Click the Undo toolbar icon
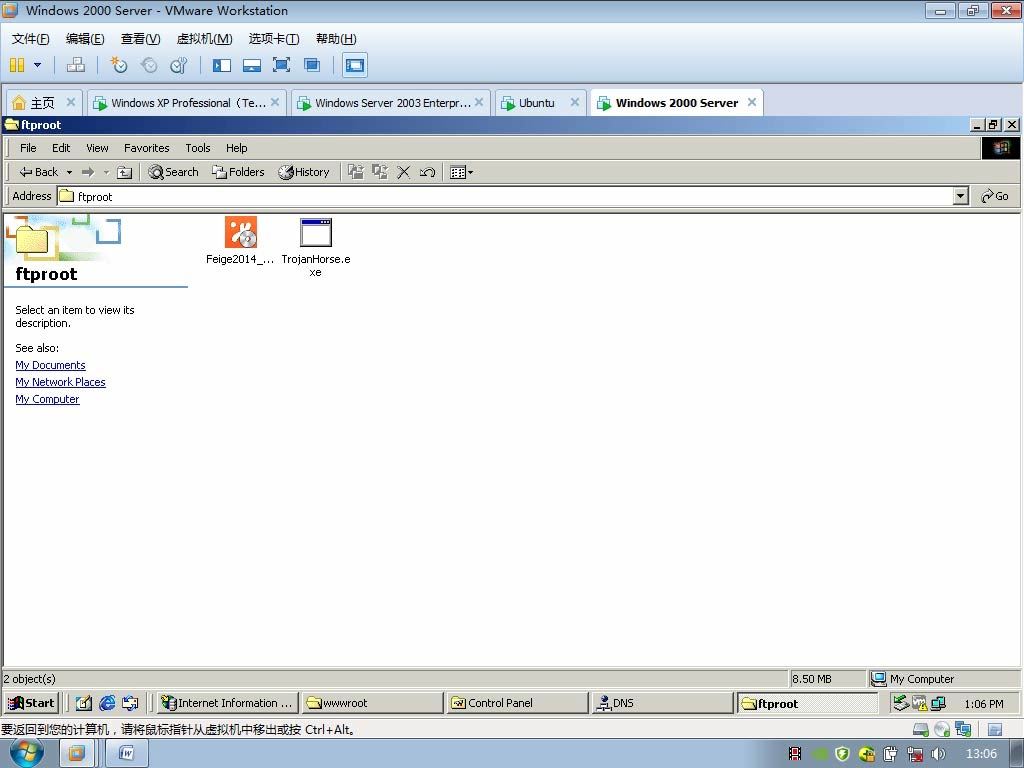The height and width of the screenshot is (768, 1024). [427, 172]
